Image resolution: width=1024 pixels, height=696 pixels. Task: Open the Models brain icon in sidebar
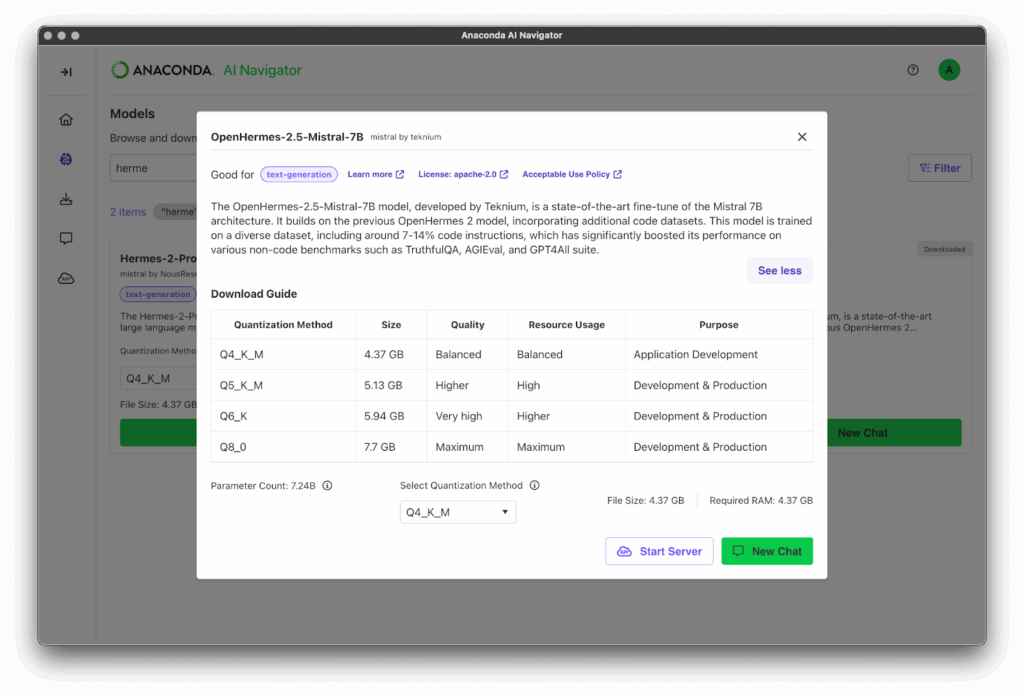click(x=66, y=159)
